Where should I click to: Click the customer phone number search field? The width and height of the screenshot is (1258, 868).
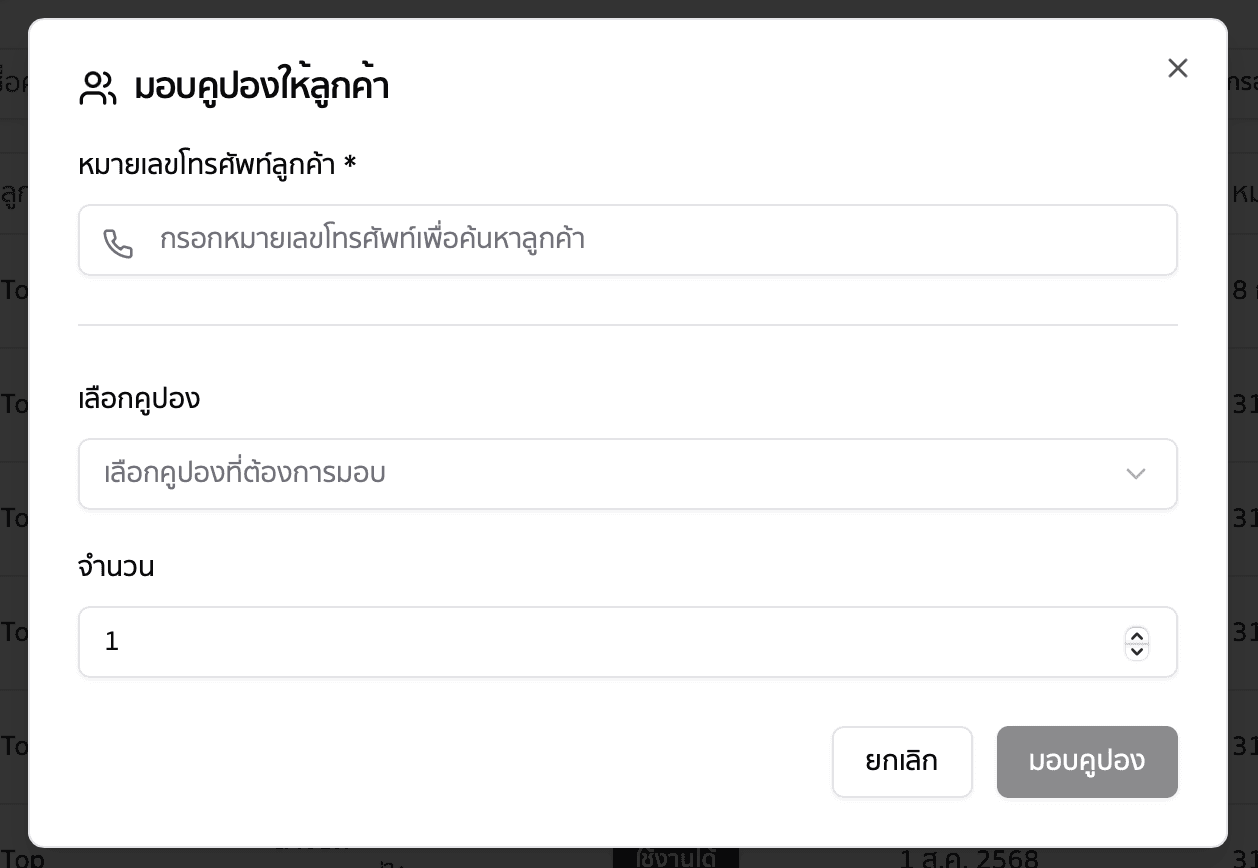click(x=600, y=240)
